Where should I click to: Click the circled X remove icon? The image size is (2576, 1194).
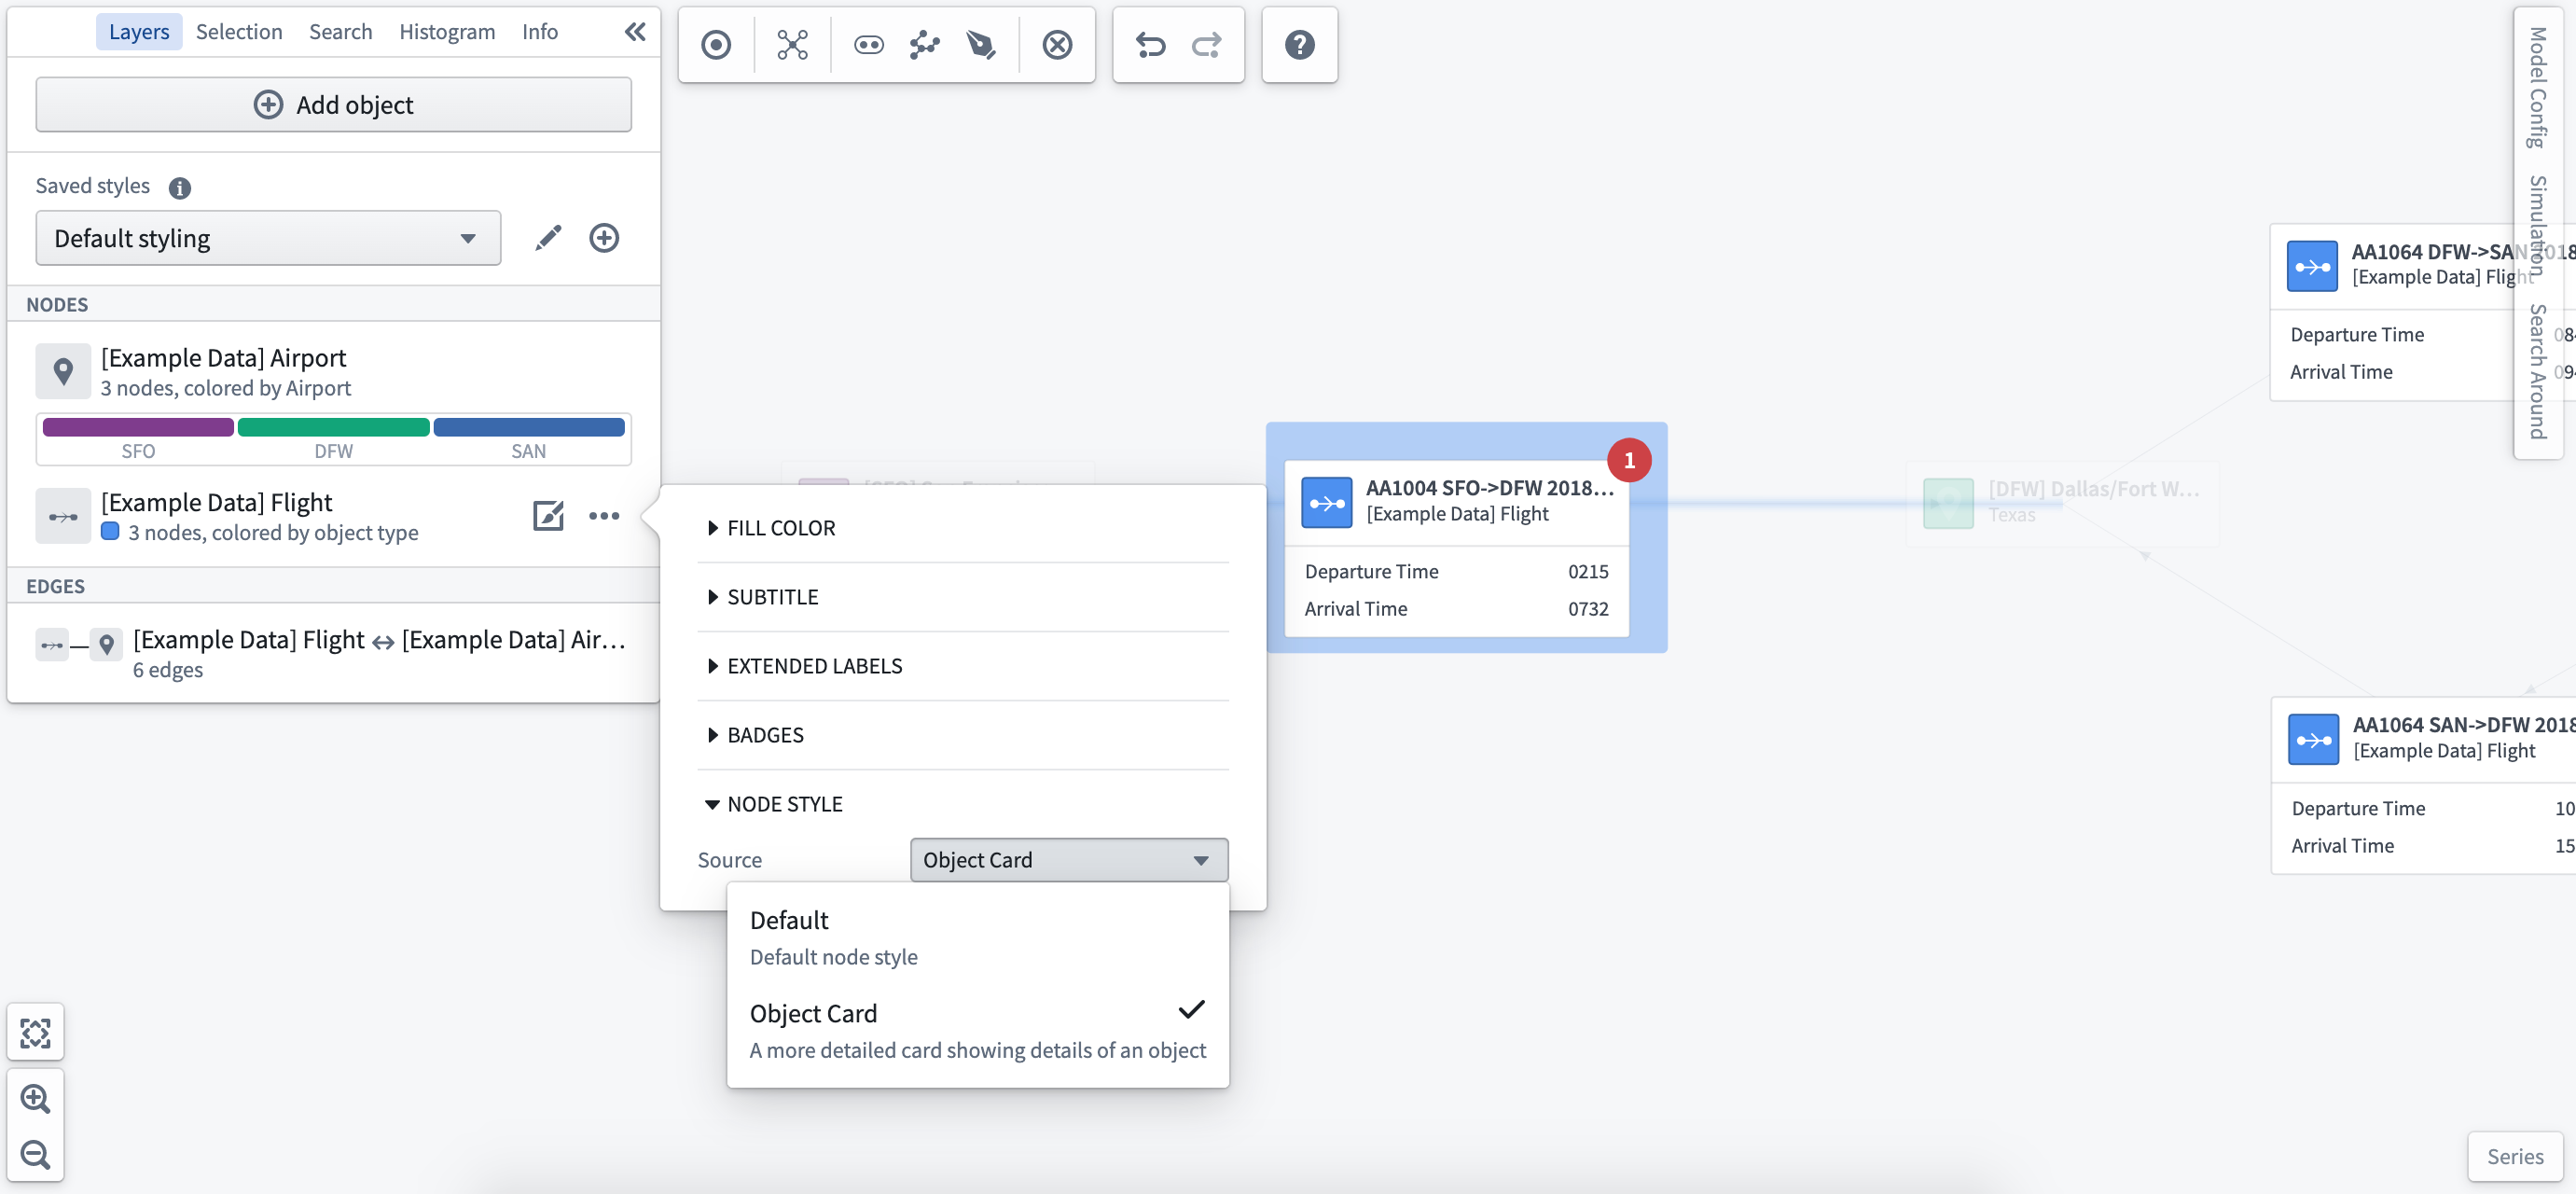(1057, 45)
